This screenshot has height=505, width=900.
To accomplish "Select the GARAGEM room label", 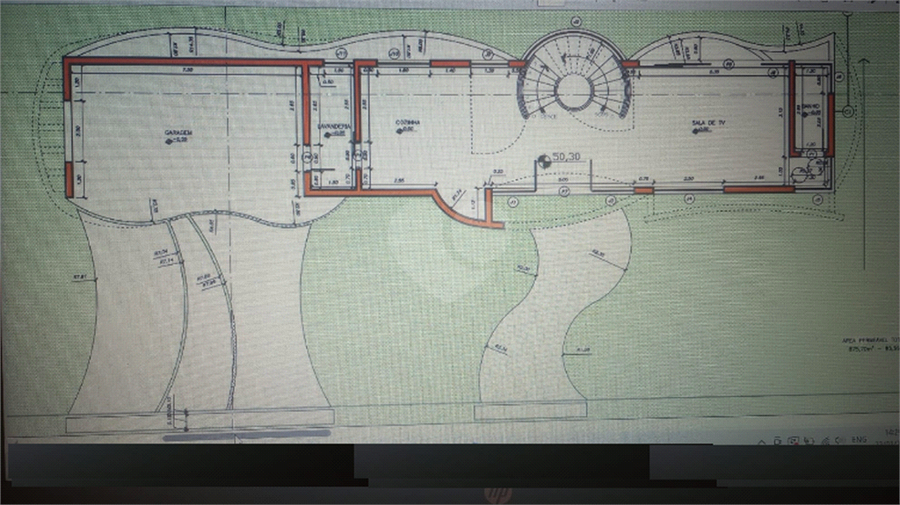I will [x=180, y=132].
